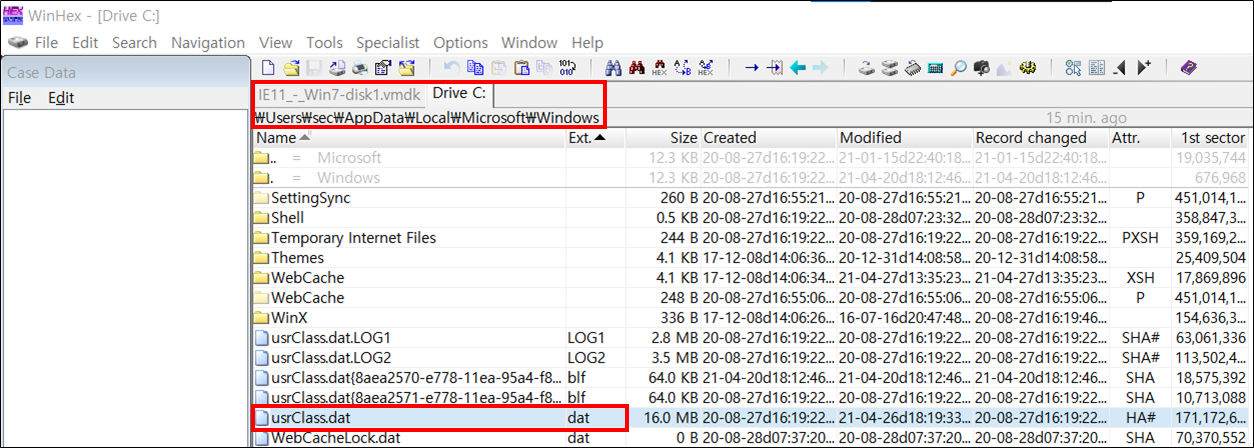Select the parent Microsoft folder row
The image size is (1254, 448).
point(750,157)
